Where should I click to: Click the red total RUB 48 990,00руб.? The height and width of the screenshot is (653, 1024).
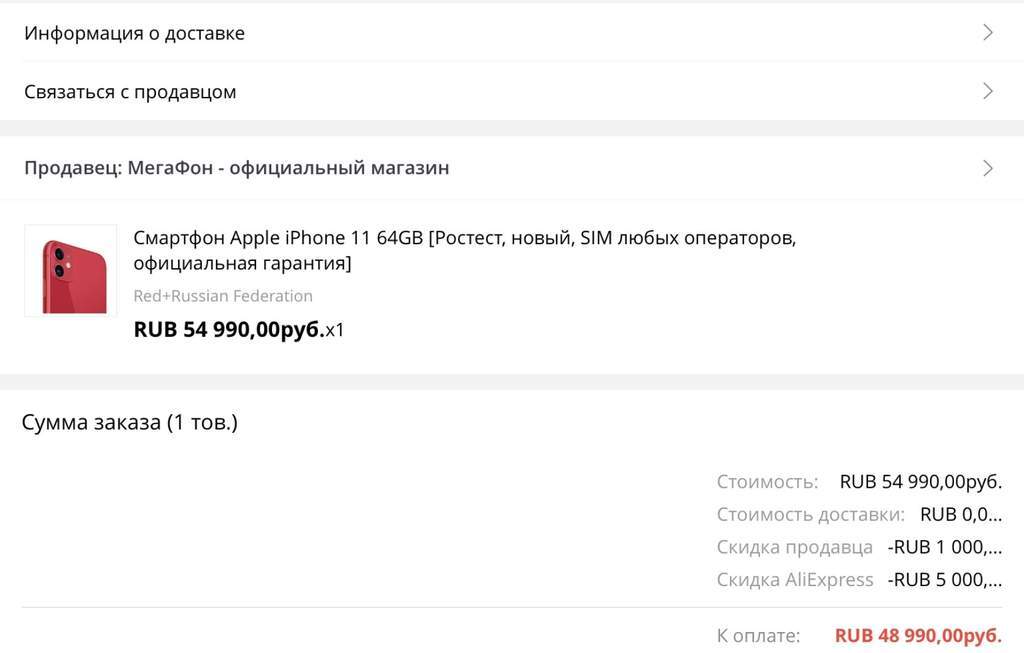(x=918, y=635)
